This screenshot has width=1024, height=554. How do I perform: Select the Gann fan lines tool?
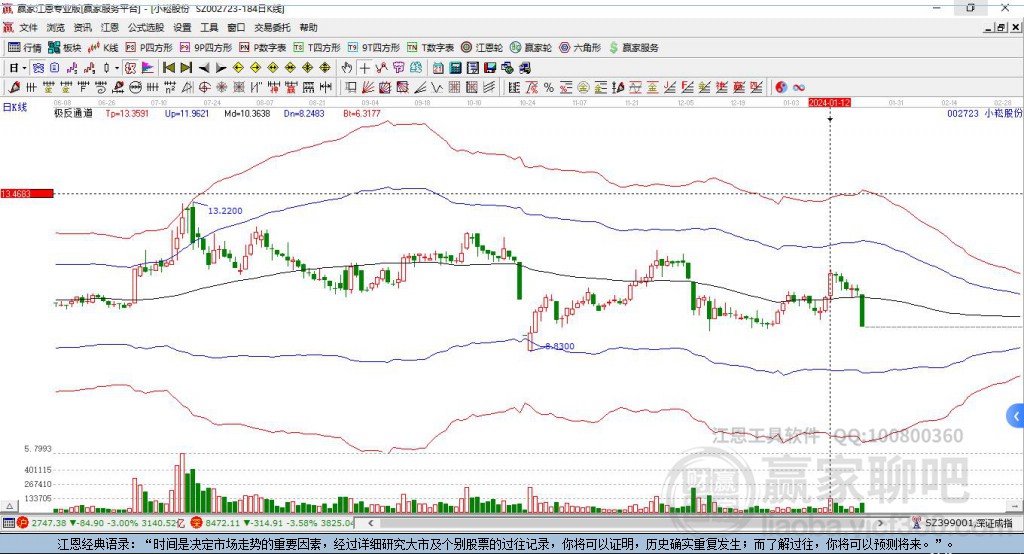(368, 88)
